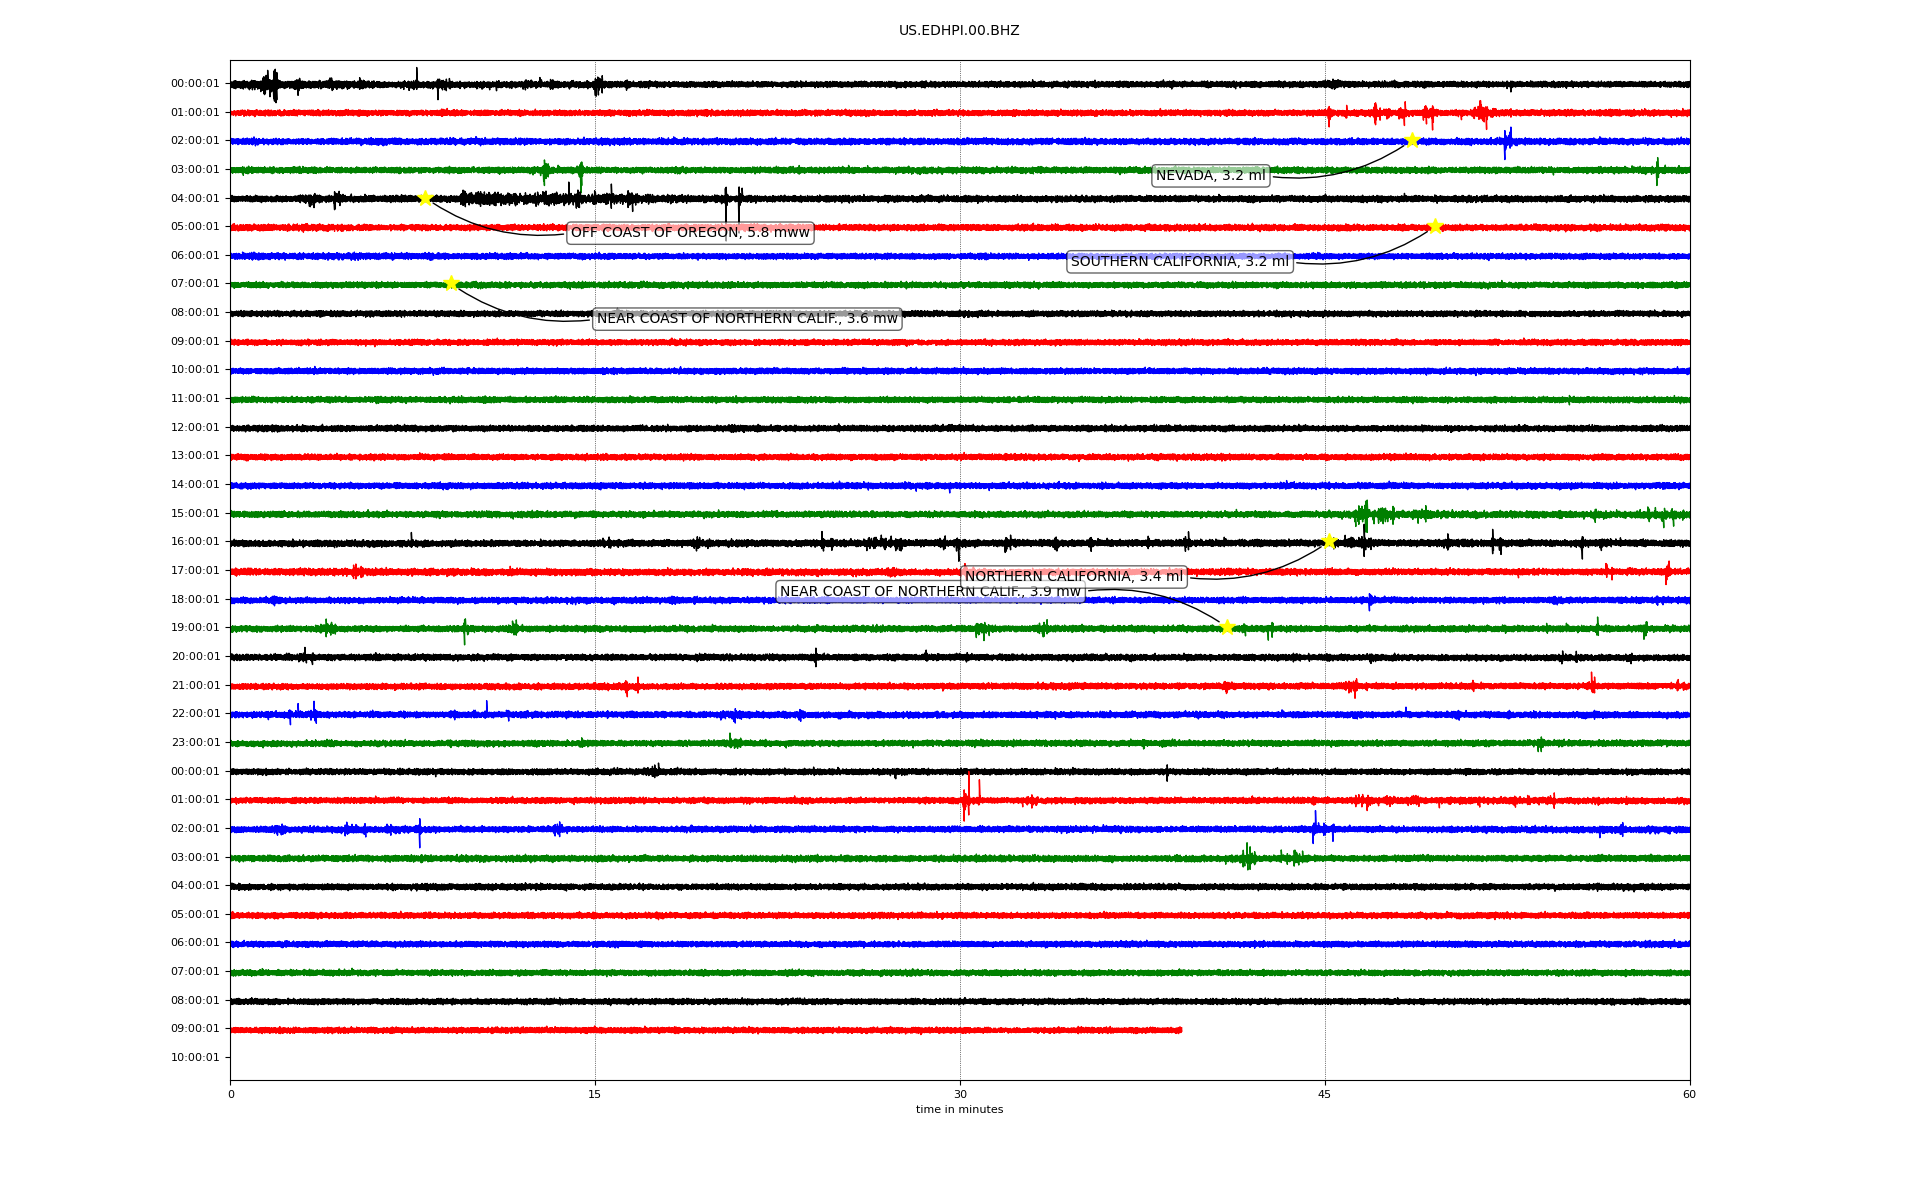Viewport: 1920px width, 1200px height.
Task: Click NEAR COAST OF NORTHERN CALIF. 3.6 mw label
Action: [747, 319]
